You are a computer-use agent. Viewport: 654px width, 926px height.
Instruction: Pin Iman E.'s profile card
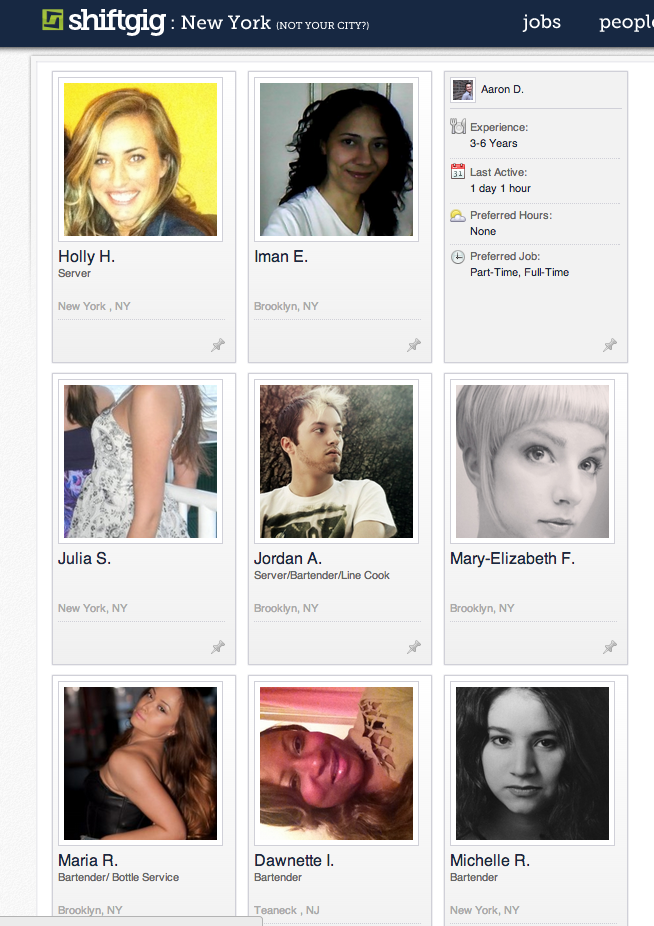point(414,345)
